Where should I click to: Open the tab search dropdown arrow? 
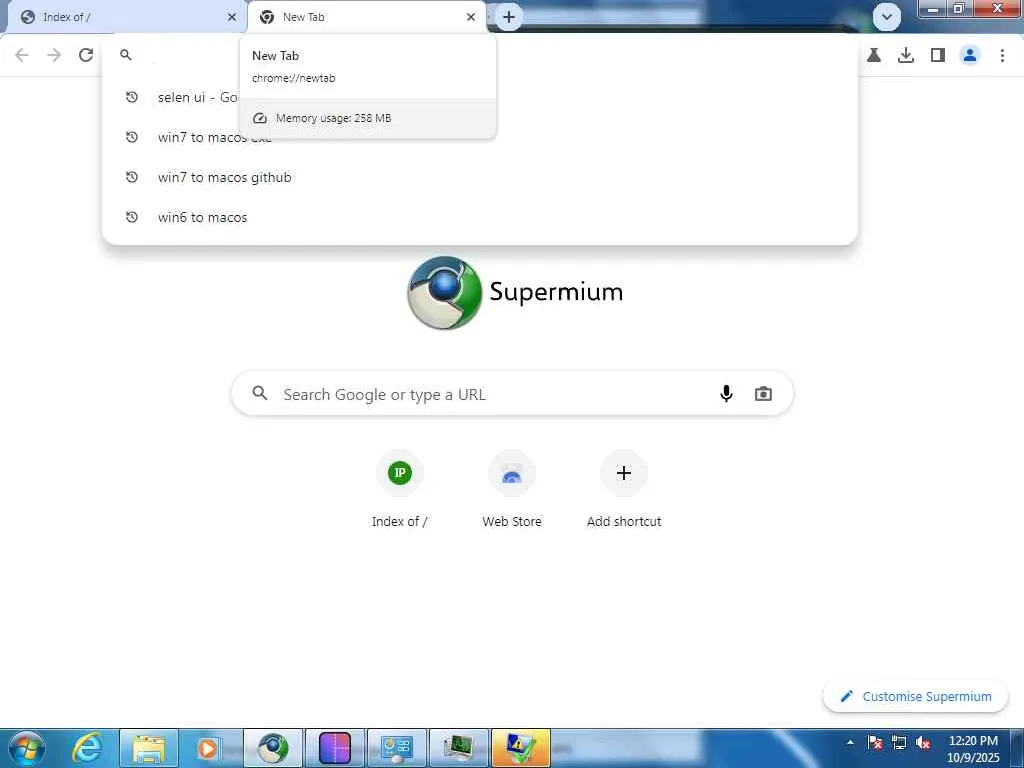pos(886,17)
